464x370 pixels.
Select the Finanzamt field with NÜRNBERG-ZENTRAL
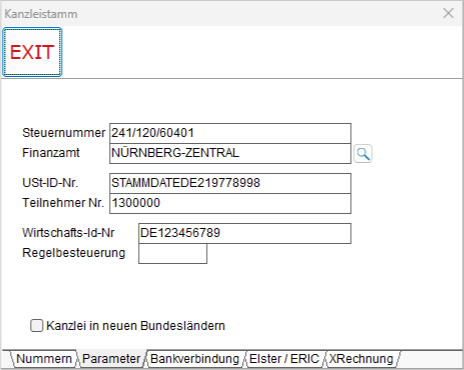pos(230,153)
